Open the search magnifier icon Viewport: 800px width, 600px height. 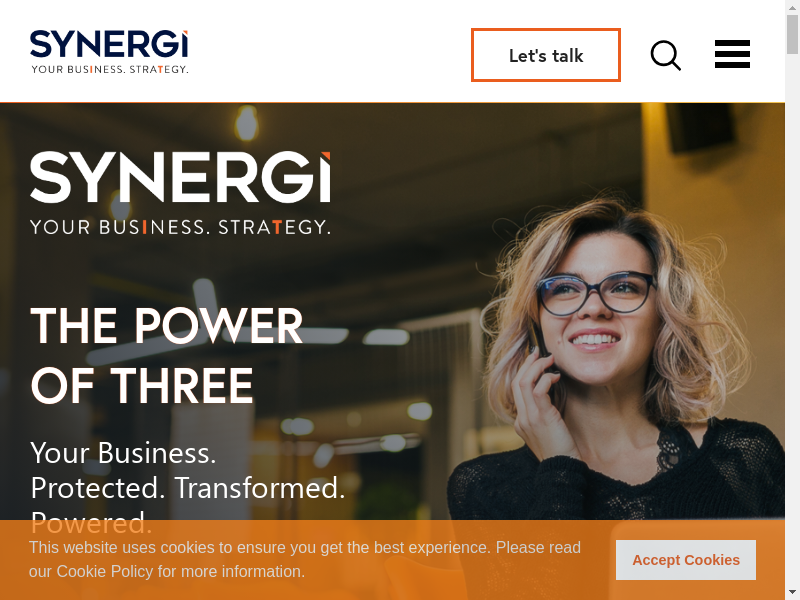click(666, 55)
